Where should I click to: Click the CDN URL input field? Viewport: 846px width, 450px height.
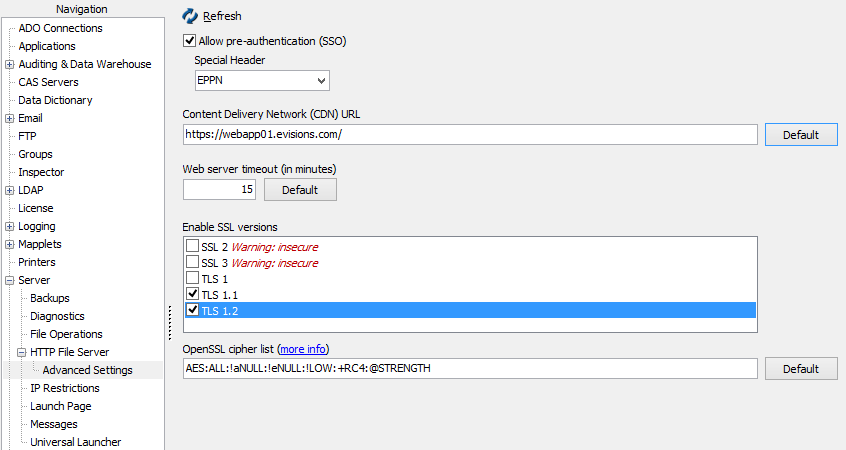pos(470,134)
